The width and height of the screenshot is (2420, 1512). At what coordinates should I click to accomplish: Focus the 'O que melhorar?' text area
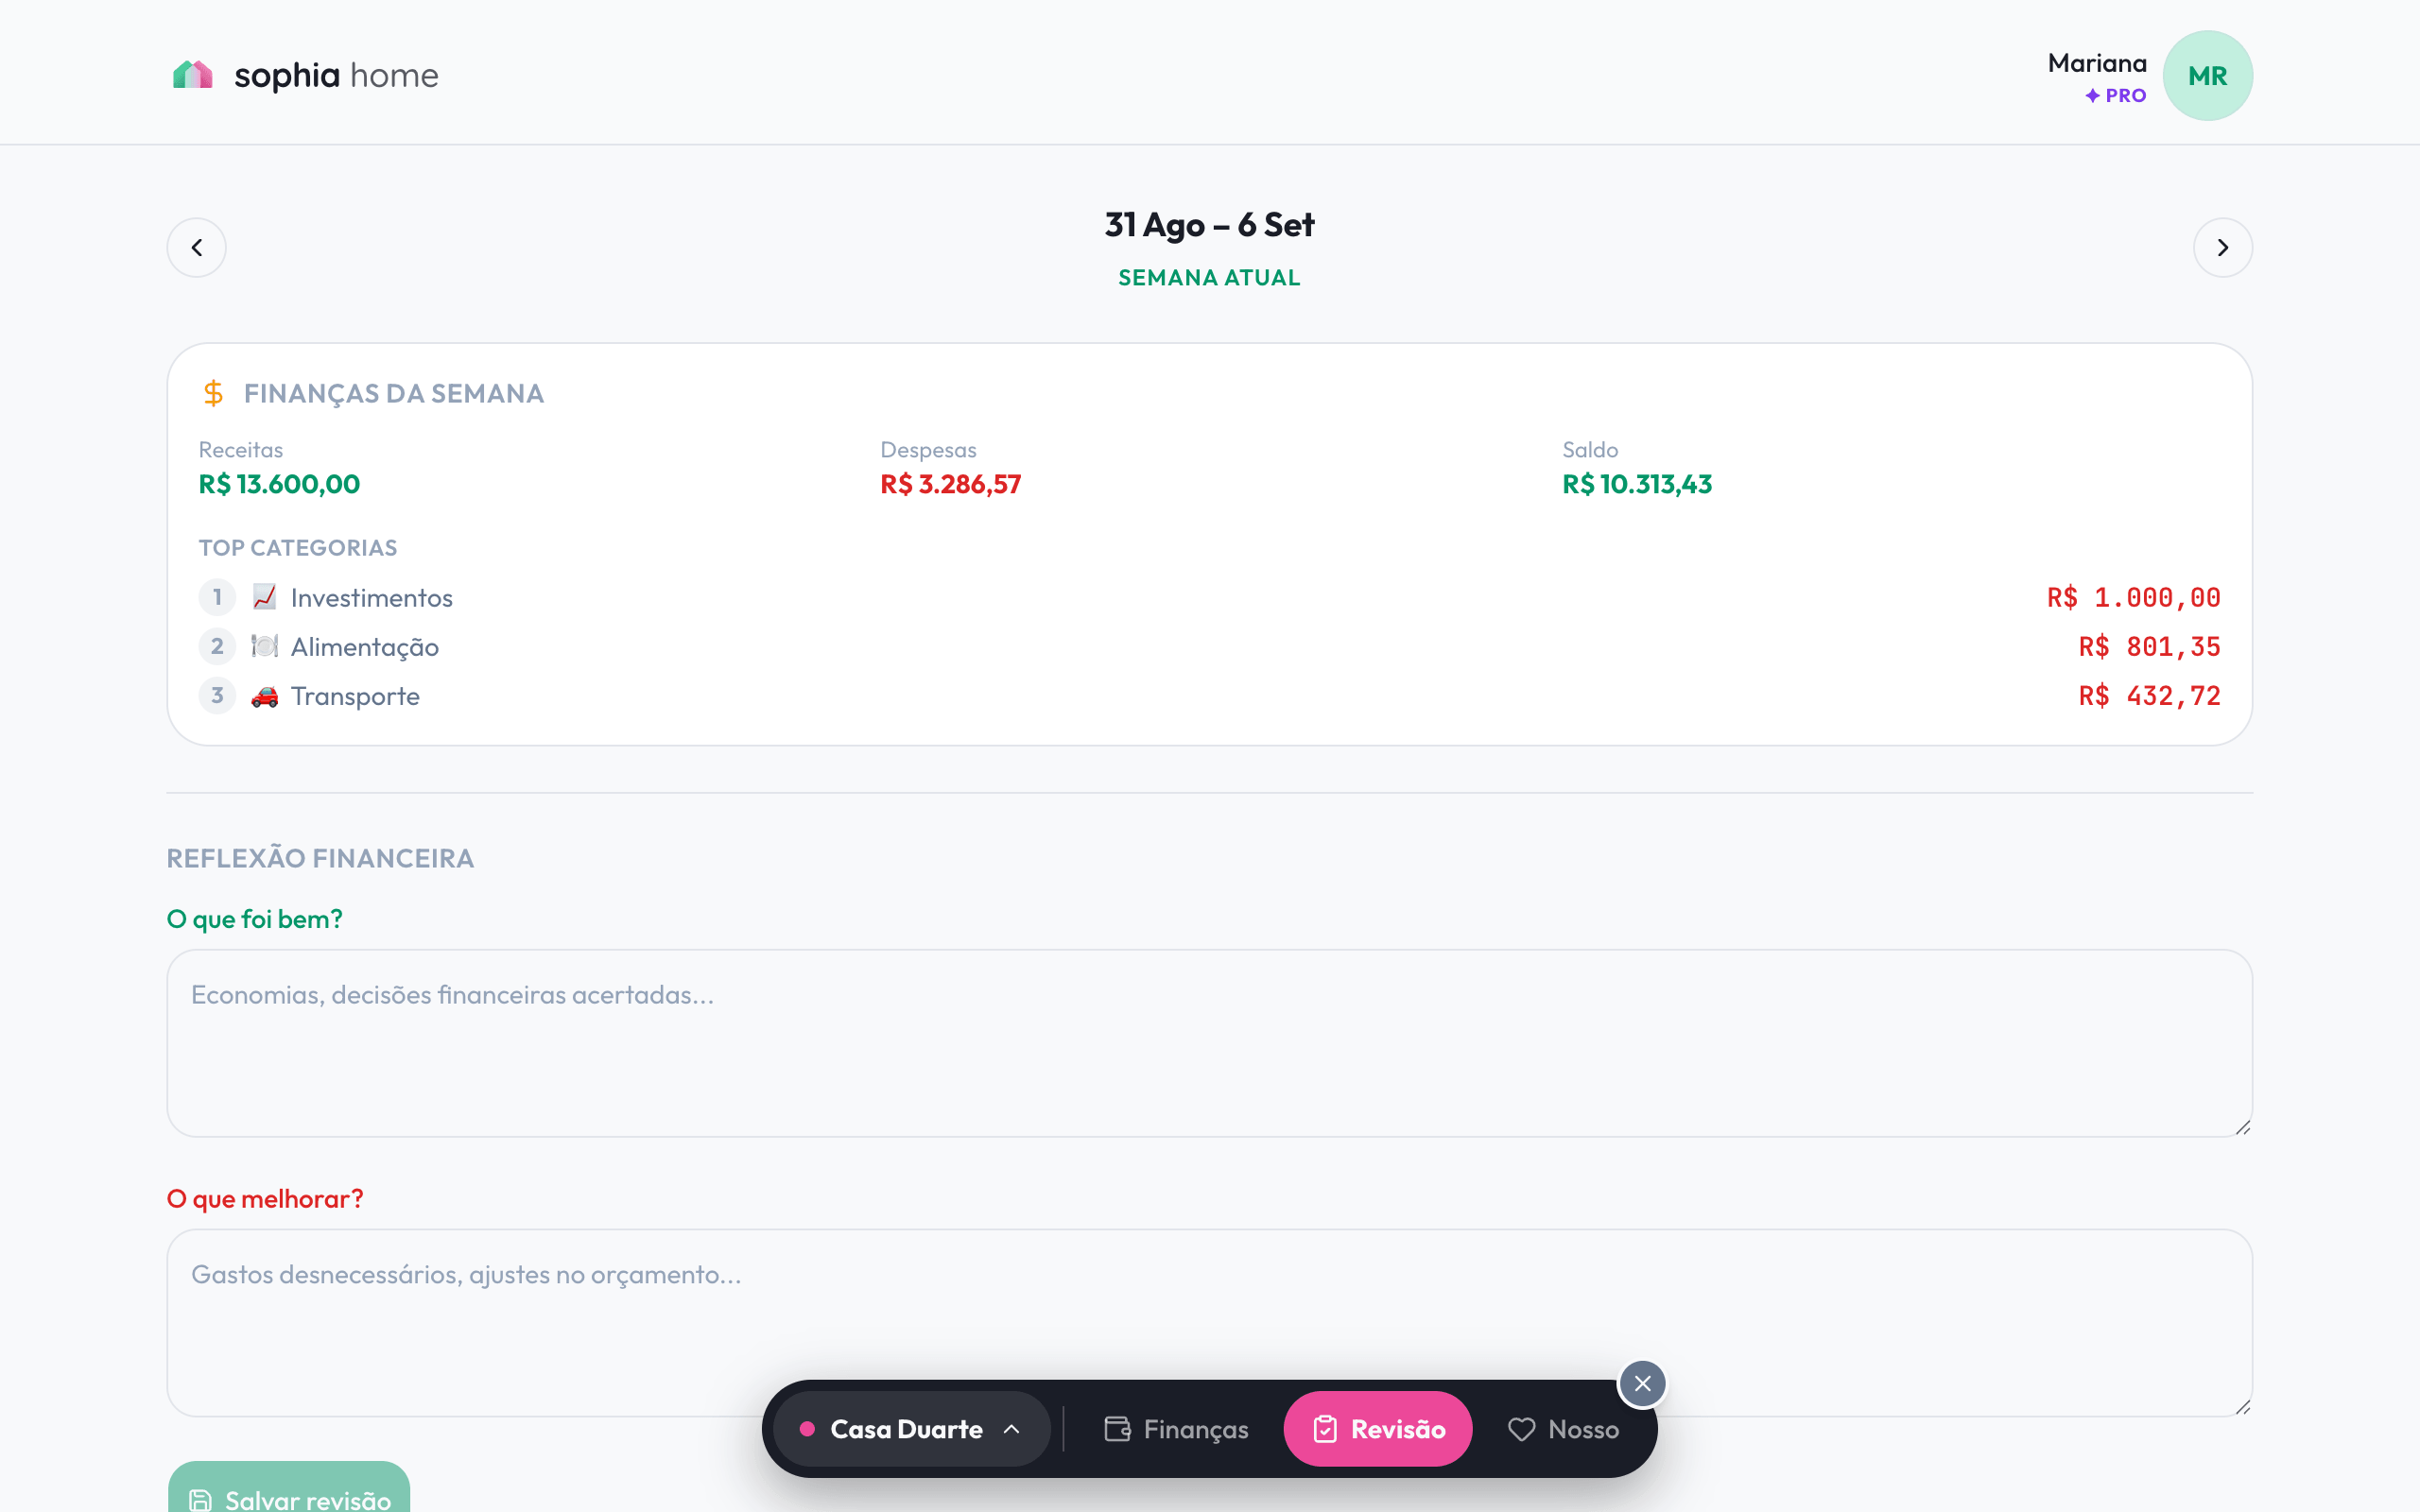coord(1209,1322)
